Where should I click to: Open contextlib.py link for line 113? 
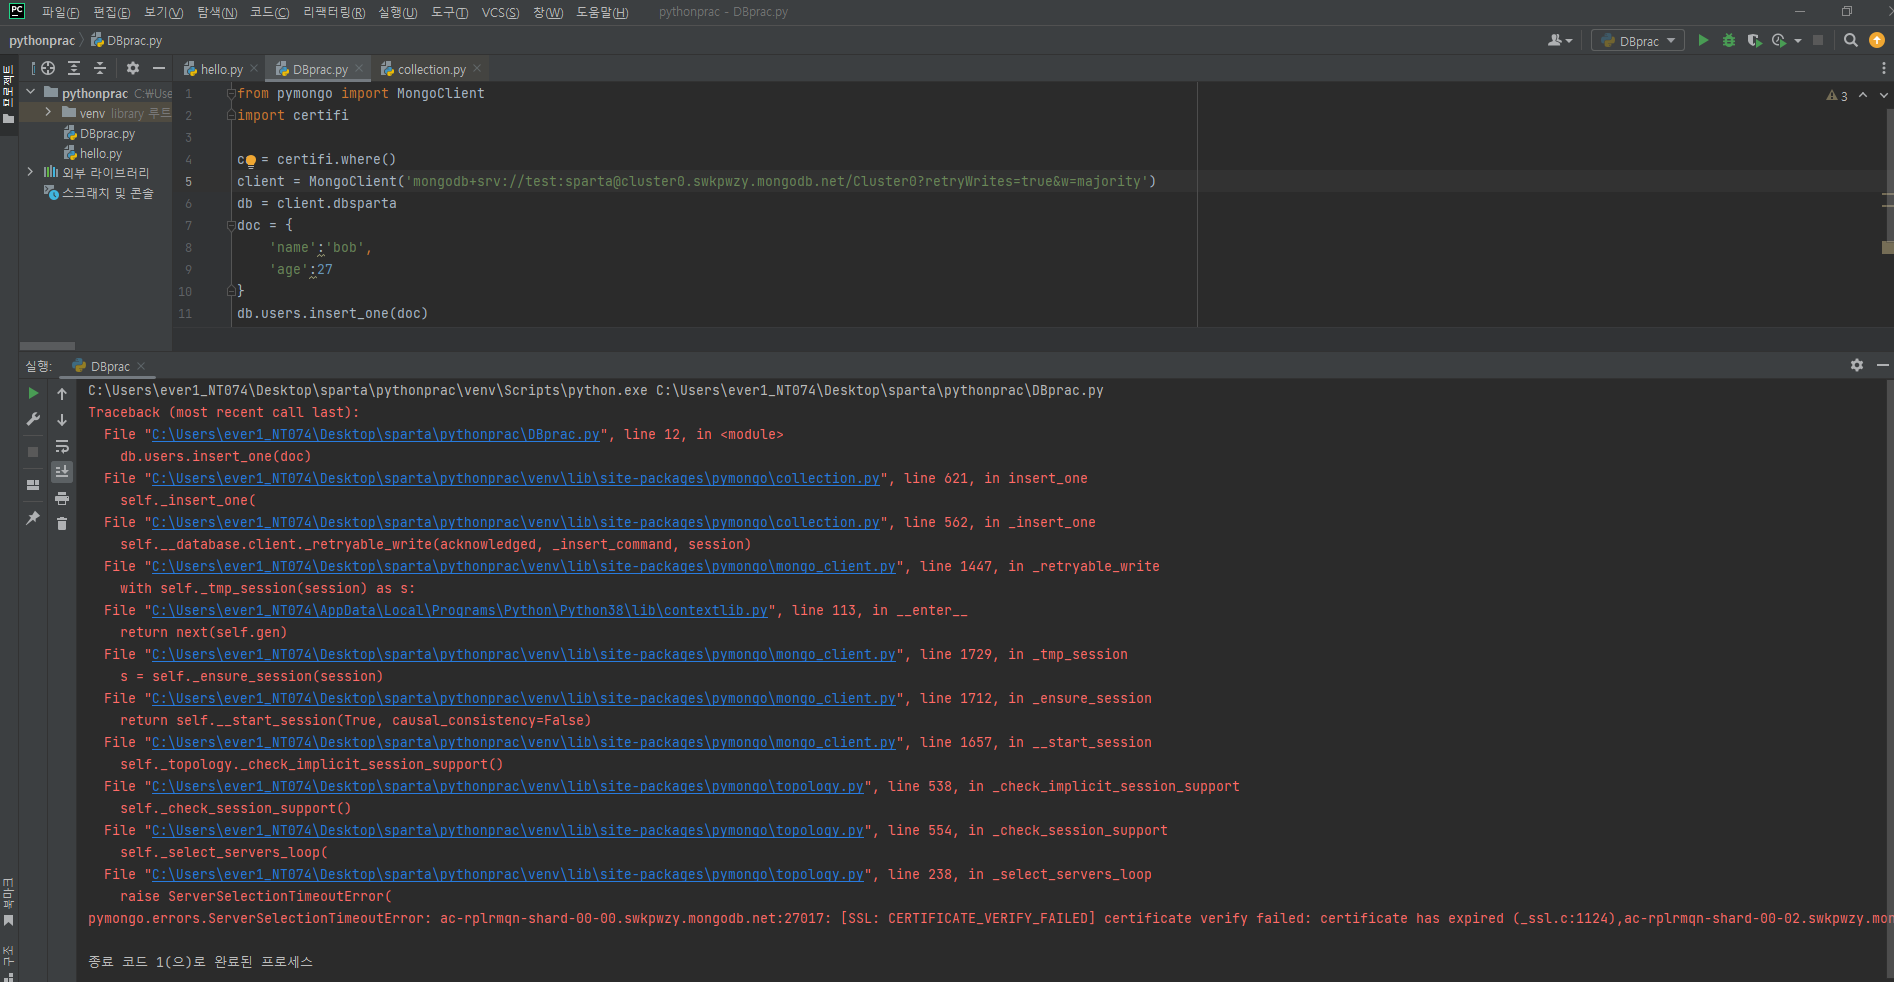pos(460,610)
